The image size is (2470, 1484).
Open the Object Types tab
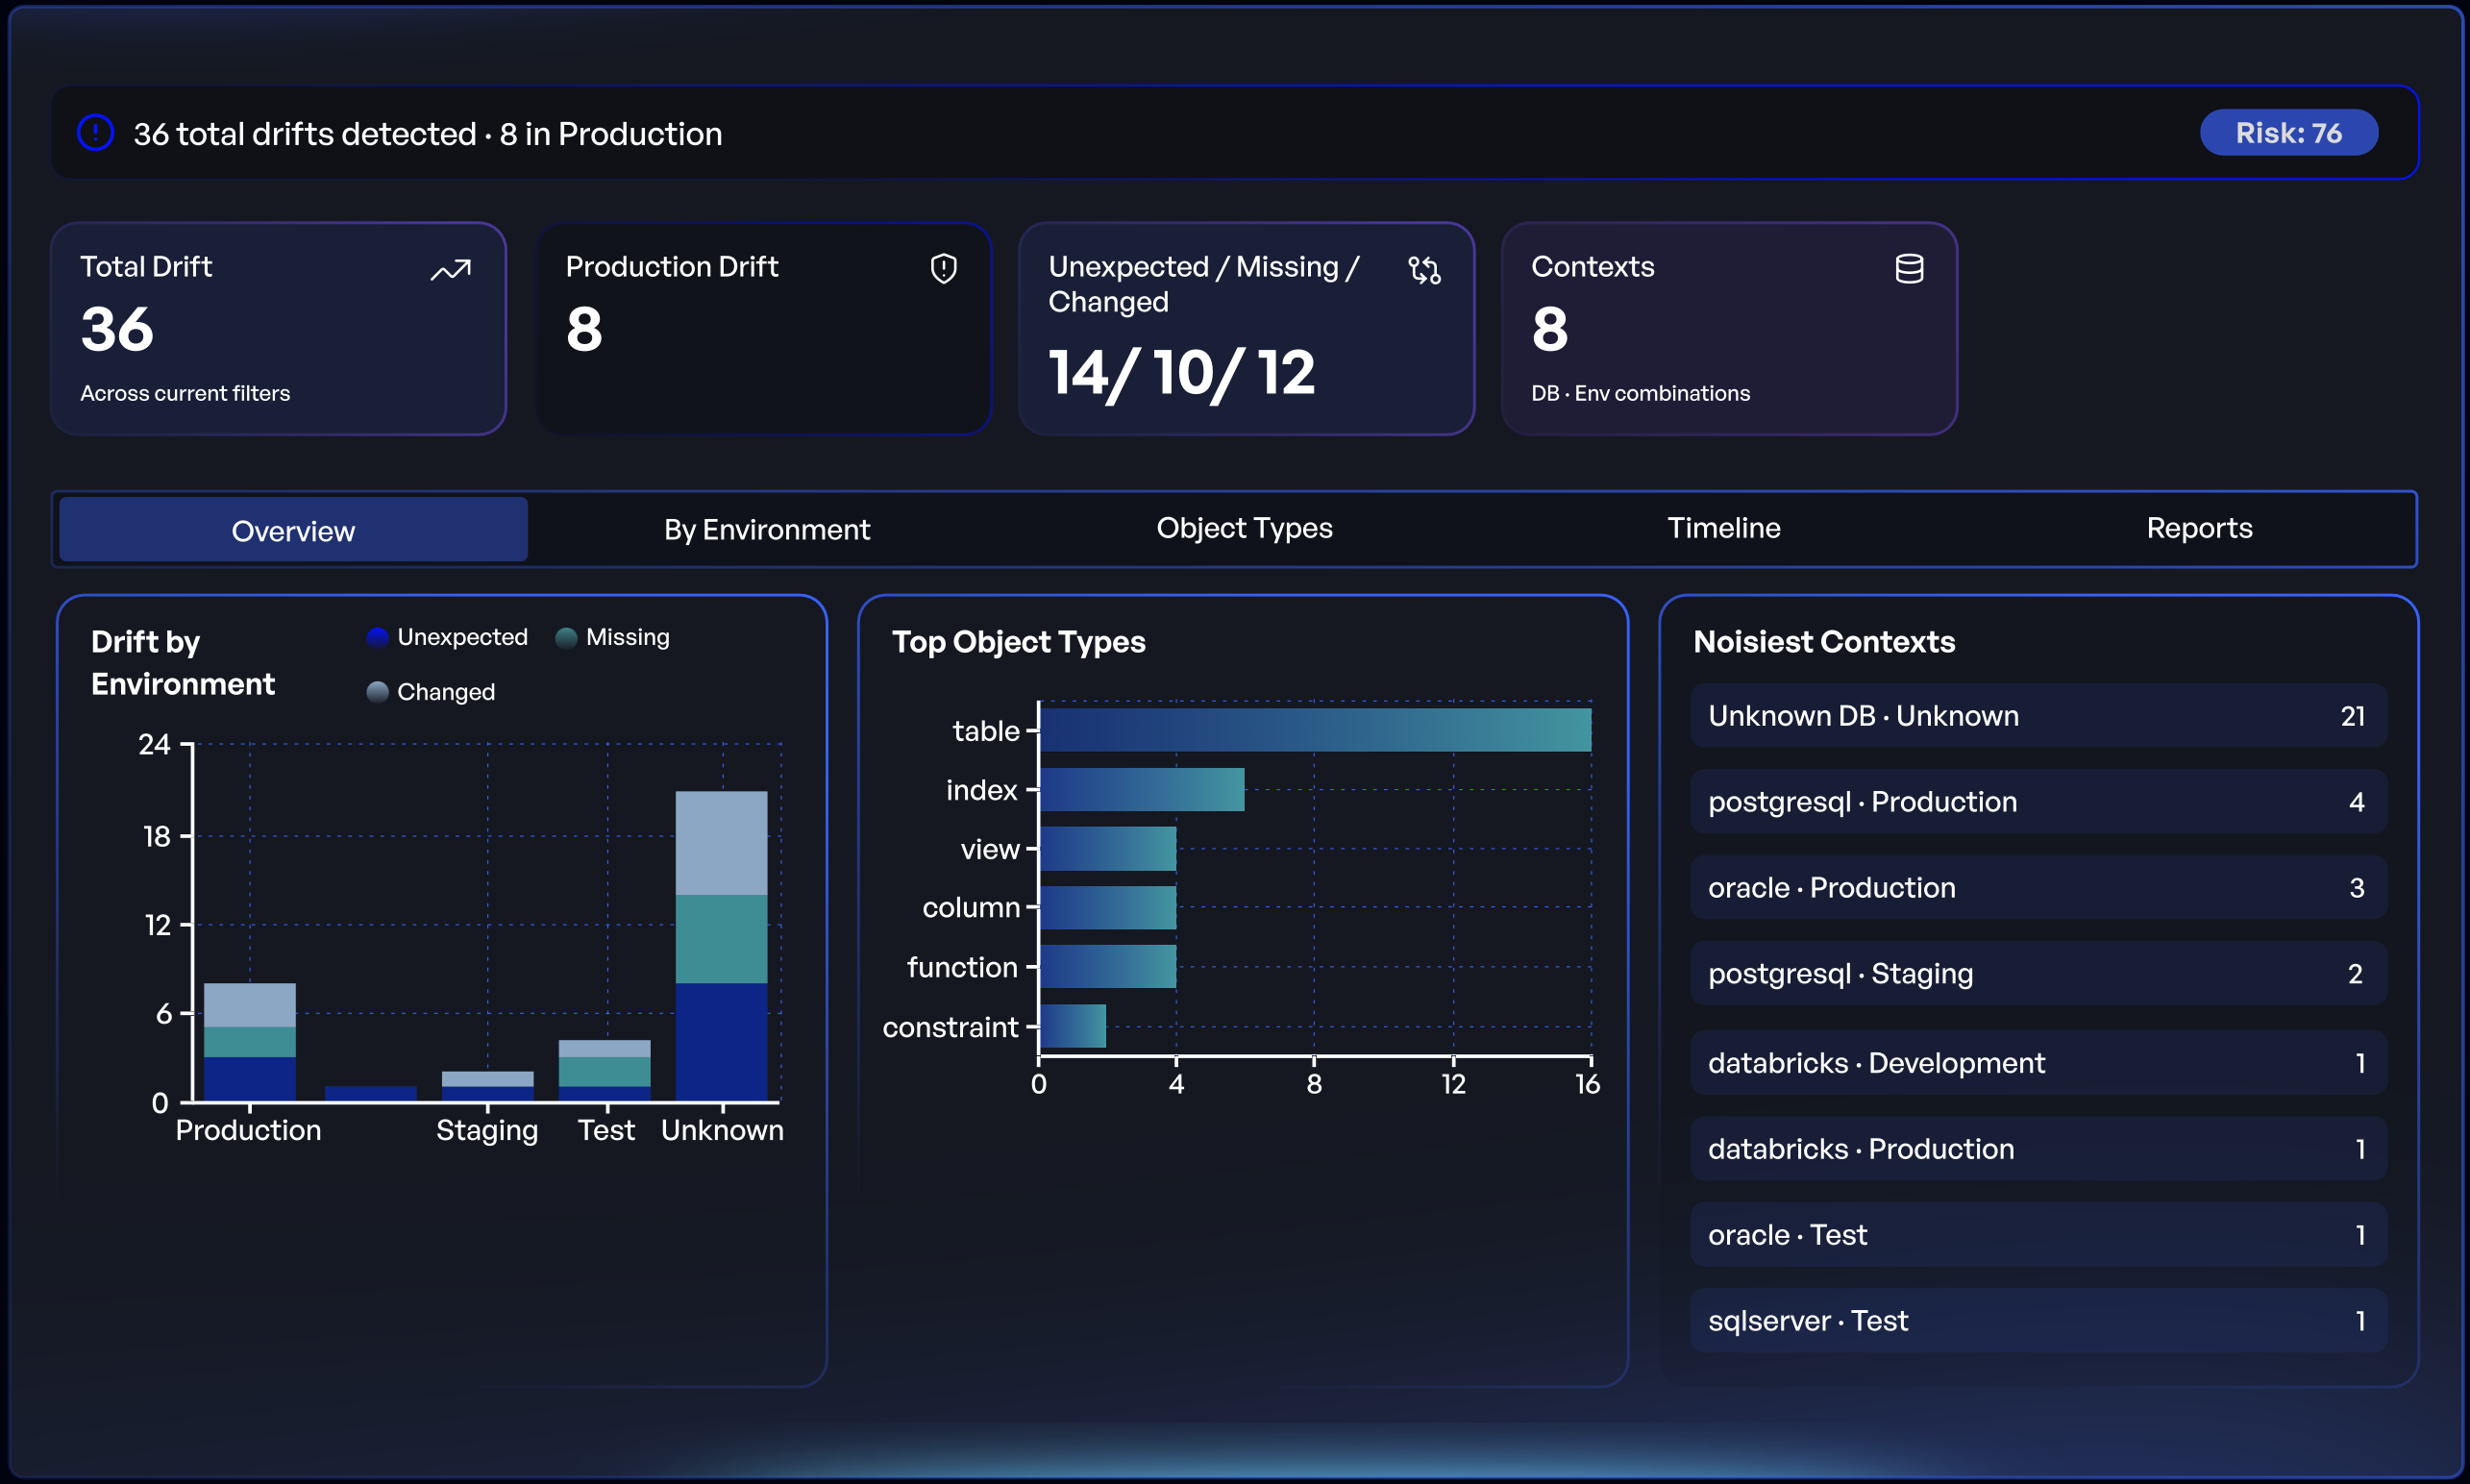[1244, 528]
